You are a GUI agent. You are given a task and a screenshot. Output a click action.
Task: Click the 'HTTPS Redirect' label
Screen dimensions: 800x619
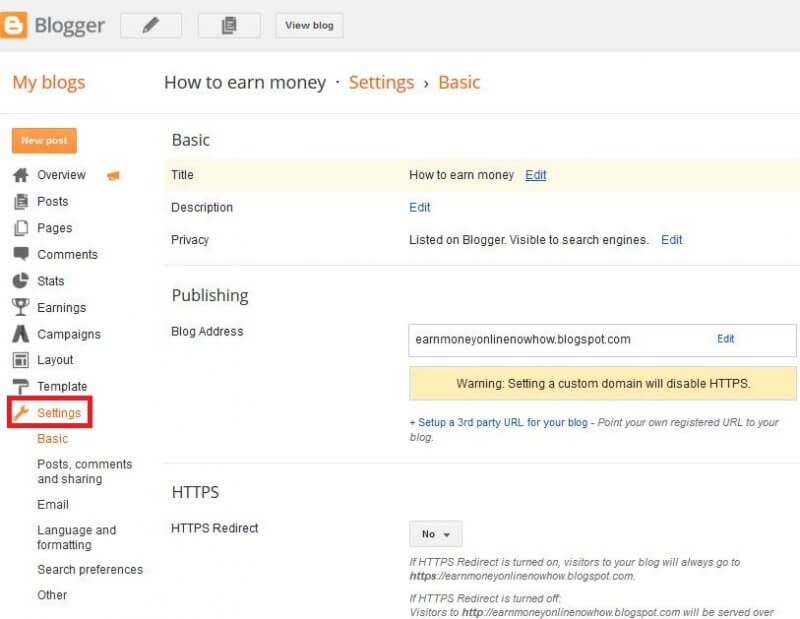coord(214,528)
